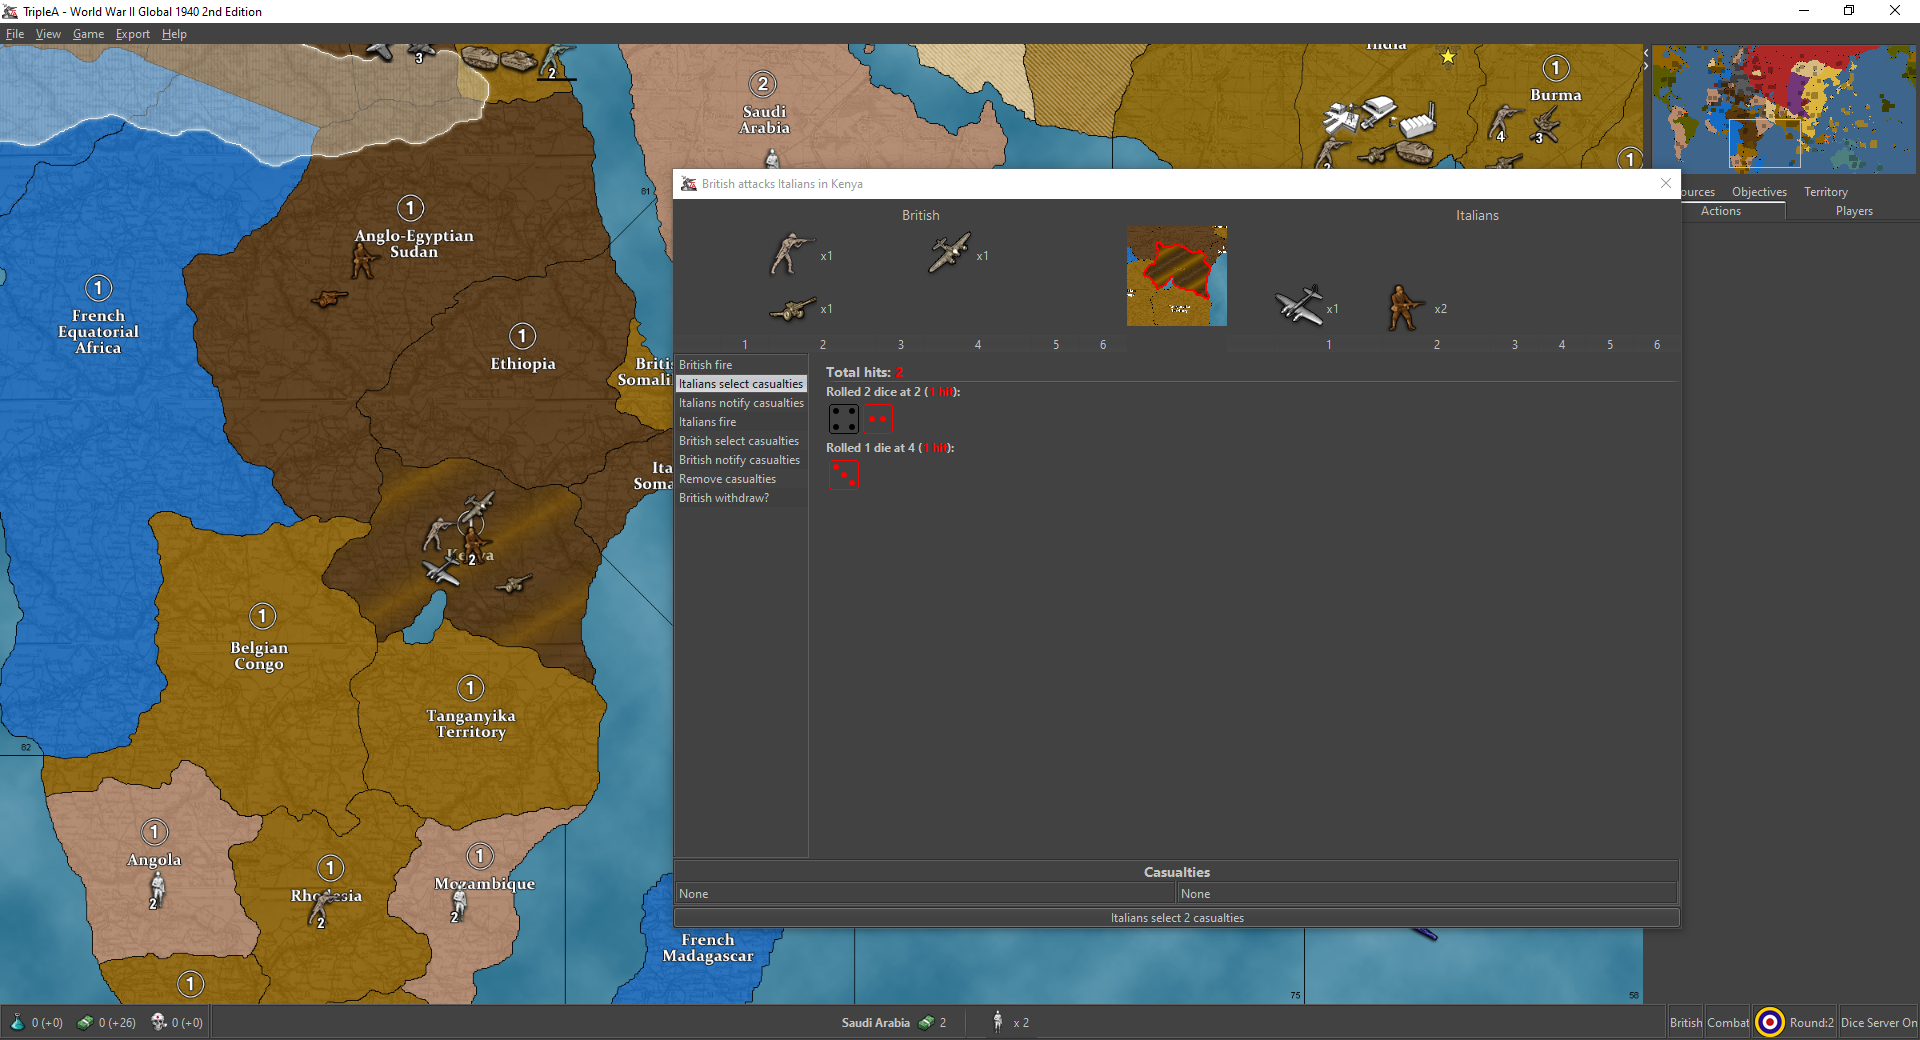Click the British infantry unit in battle panel
Image resolution: width=1920 pixels, height=1040 pixels.
coord(791,254)
